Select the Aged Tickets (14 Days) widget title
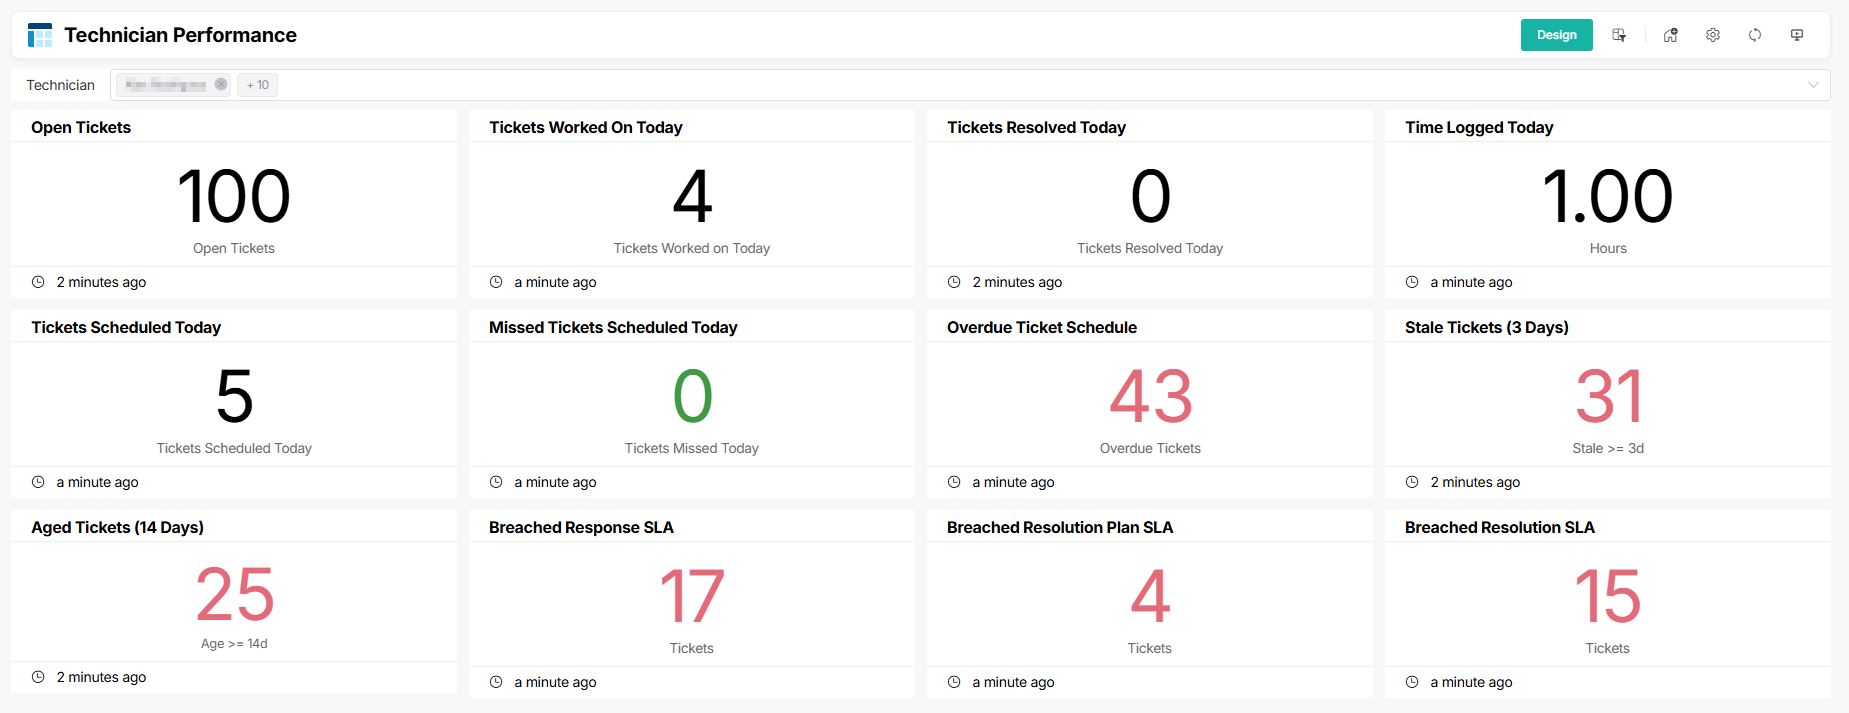The width and height of the screenshot is (1849, 713). click(x=117, y=527)
